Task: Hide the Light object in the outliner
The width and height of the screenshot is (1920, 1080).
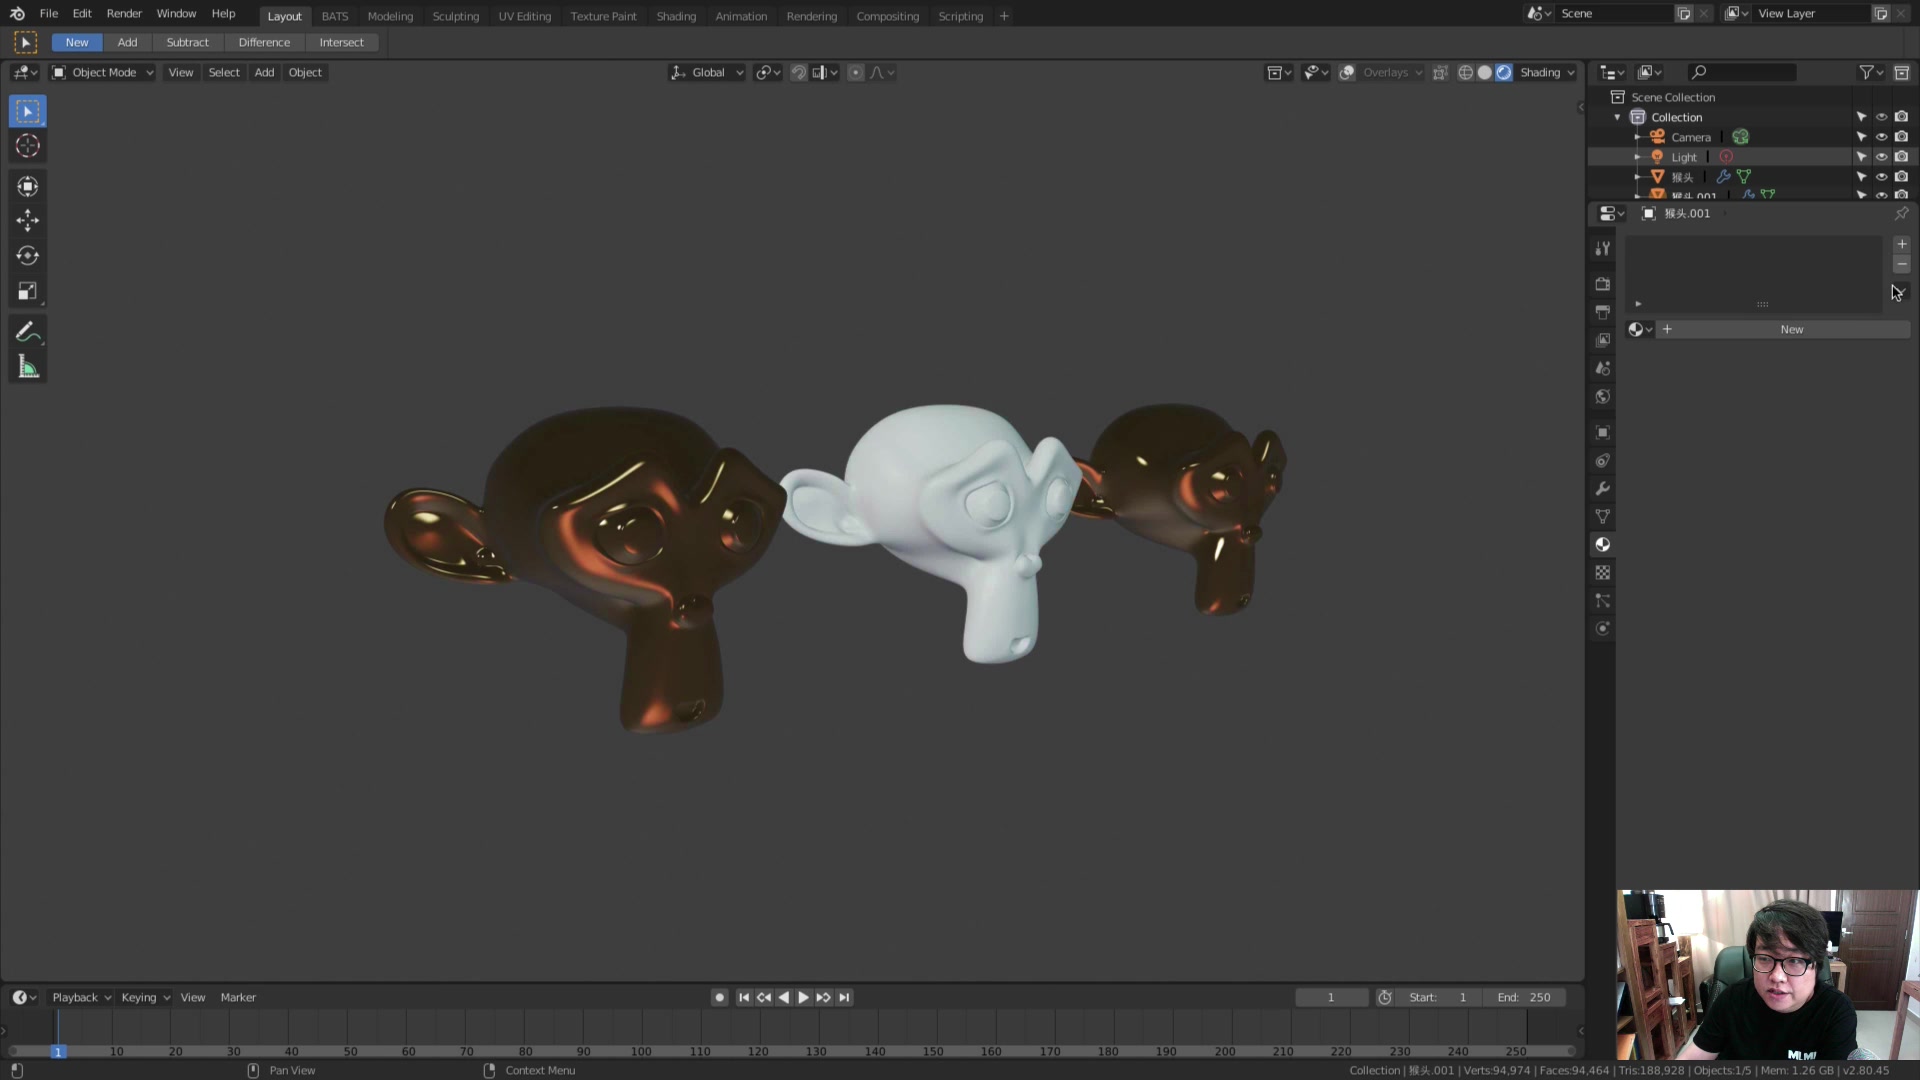Action: pos(1883,157)
